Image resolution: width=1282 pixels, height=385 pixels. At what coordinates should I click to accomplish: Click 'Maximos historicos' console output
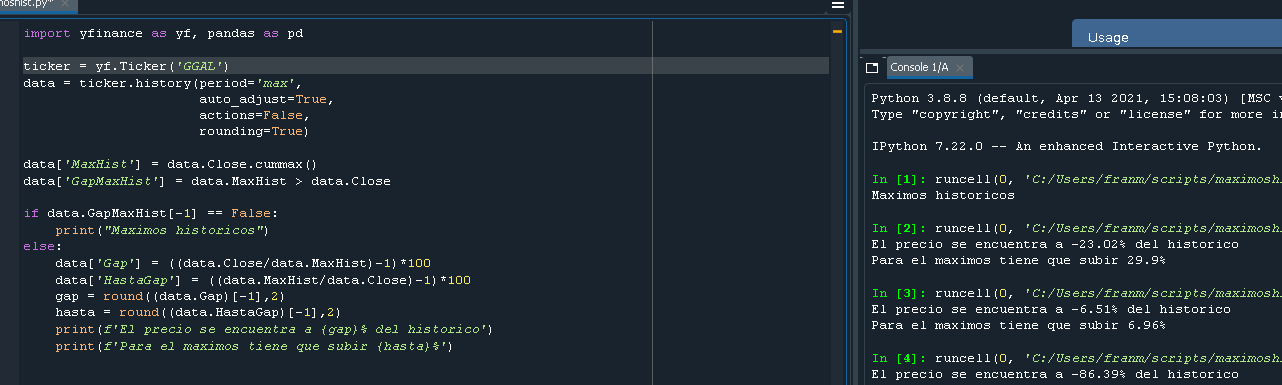[x=943, y=196]
